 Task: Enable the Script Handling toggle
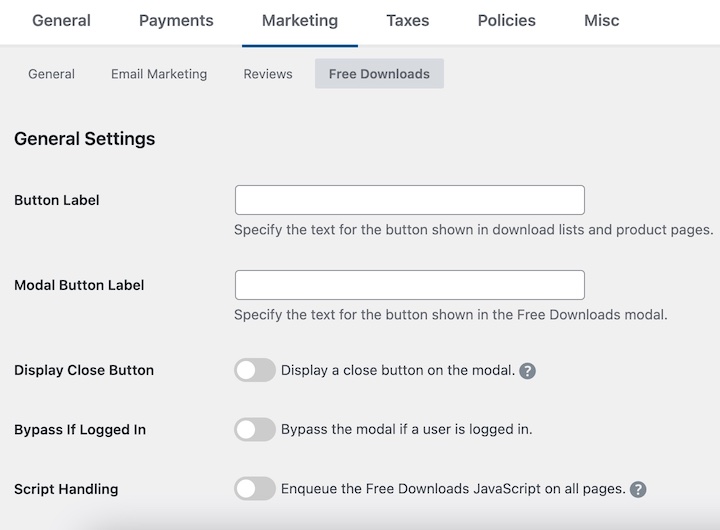tap(255, 489)
